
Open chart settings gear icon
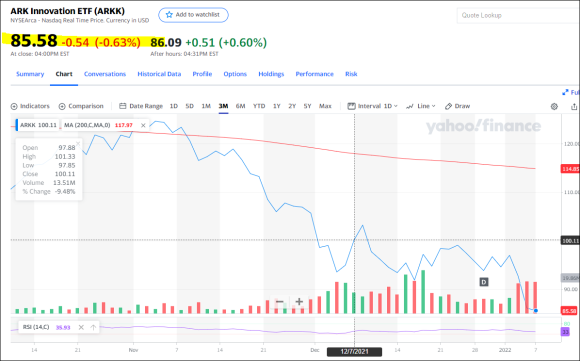pyautogui.click(x=554, y=107)
